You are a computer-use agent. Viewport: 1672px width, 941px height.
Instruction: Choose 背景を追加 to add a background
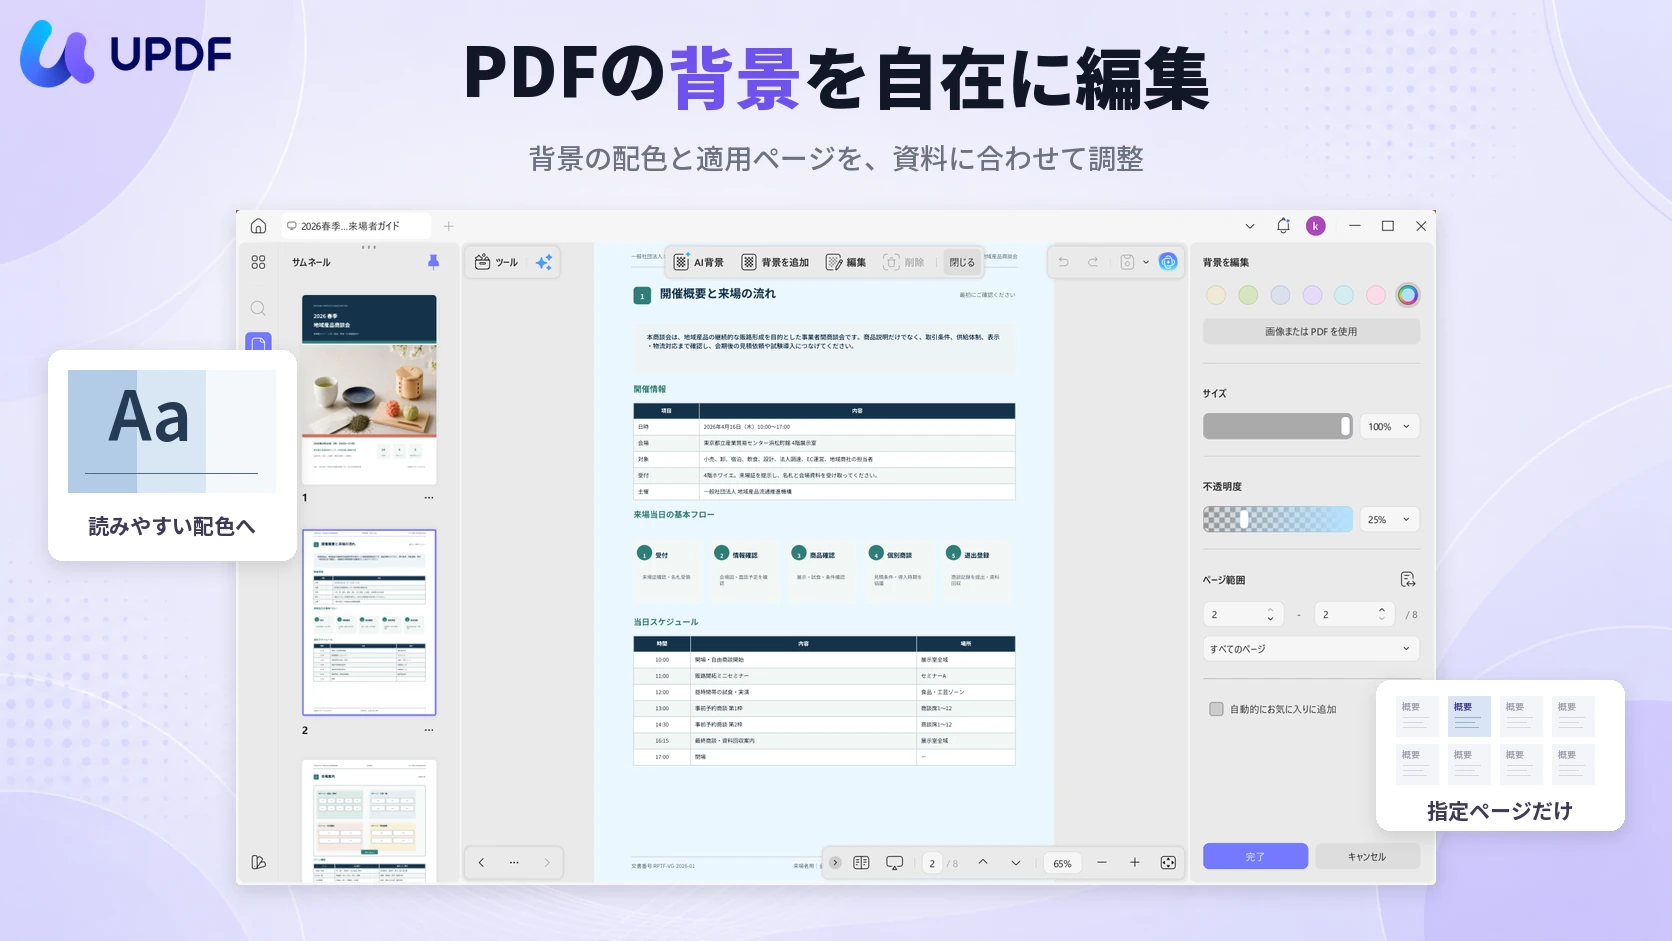coord(775,262)
